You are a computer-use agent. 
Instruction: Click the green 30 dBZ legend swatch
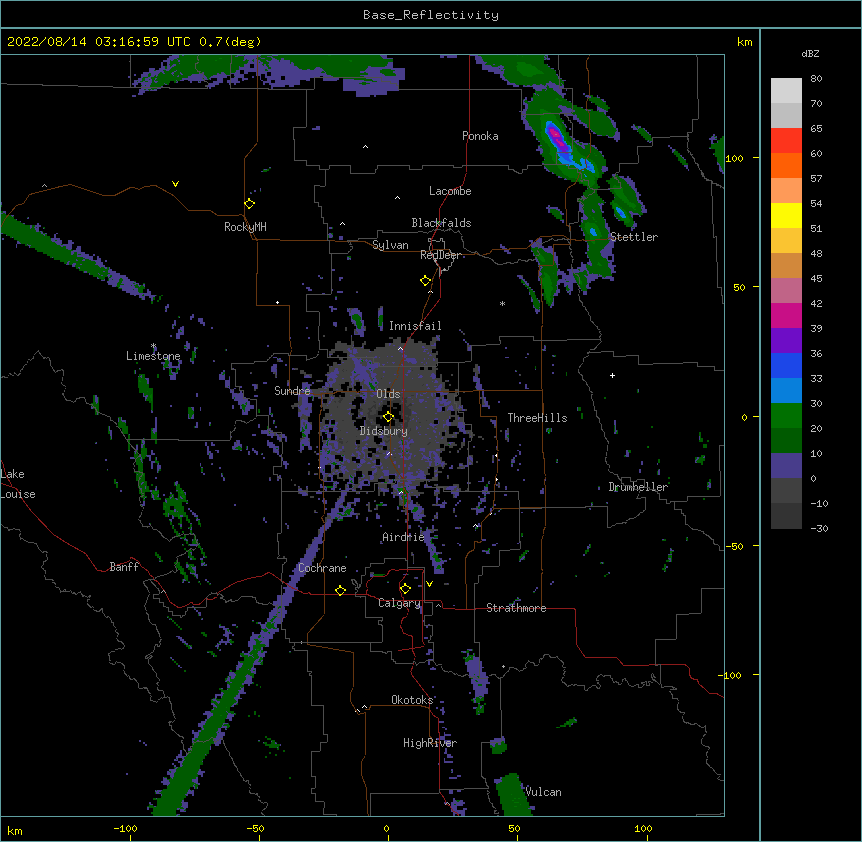click(786, 416)
